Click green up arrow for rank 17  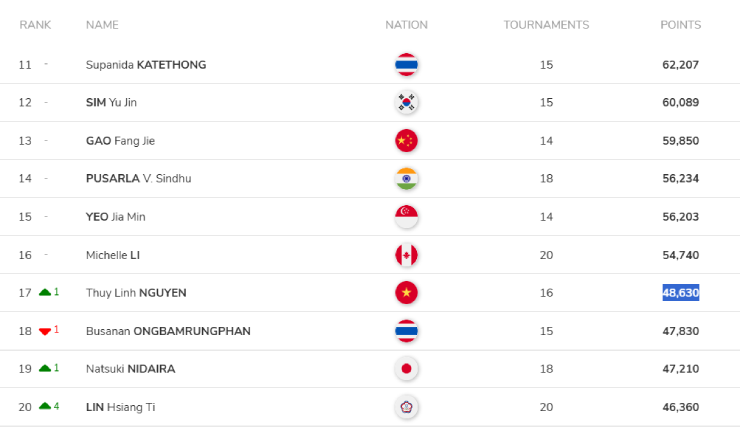point(45,292)
